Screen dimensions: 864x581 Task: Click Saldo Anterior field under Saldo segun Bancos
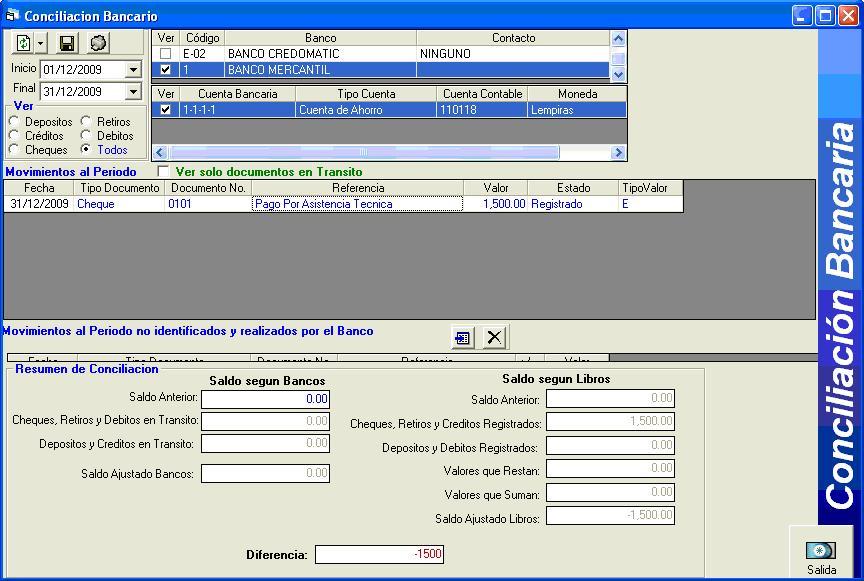coord(266,399)
